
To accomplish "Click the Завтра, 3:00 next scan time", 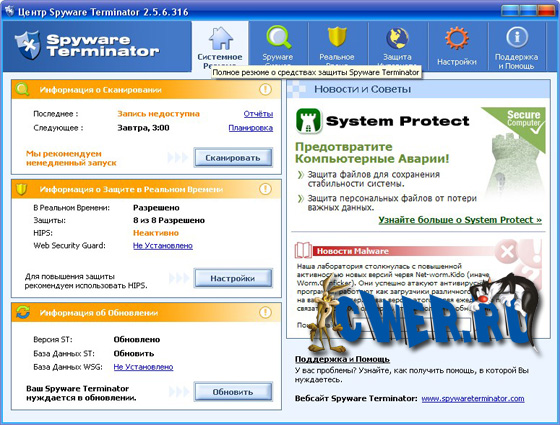I will 143,128.
